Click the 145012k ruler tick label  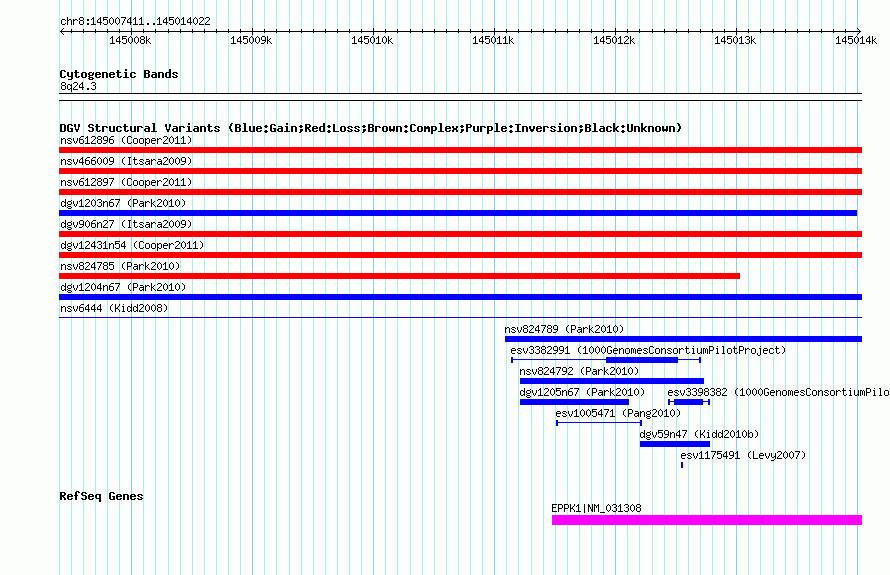tap(614, 40)
